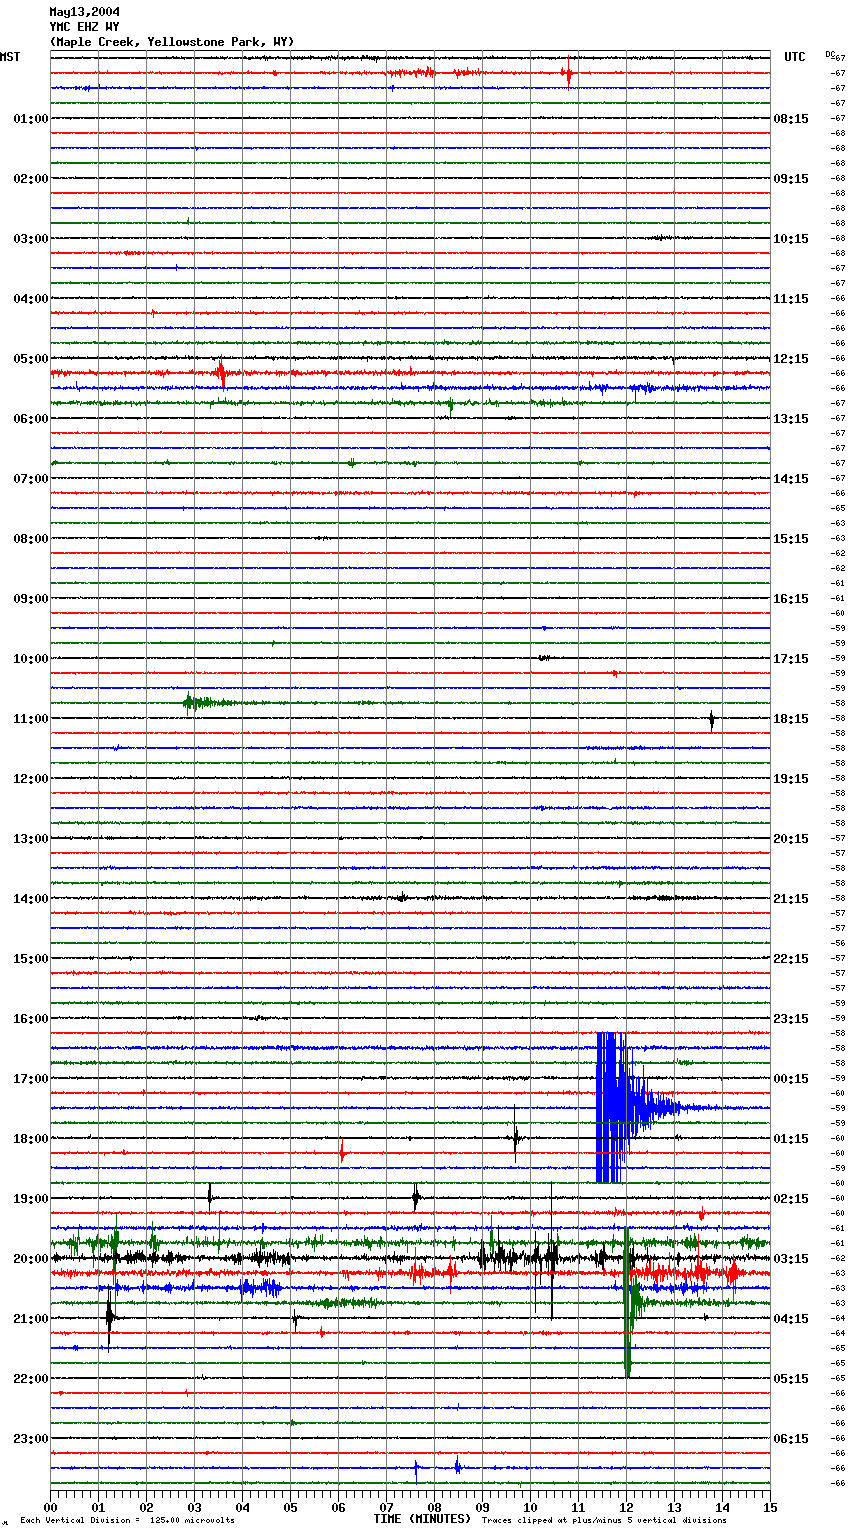Click the 12:15 UTC time label
This screenshot has height=1534, width=850.
click(x=791, y=359)
